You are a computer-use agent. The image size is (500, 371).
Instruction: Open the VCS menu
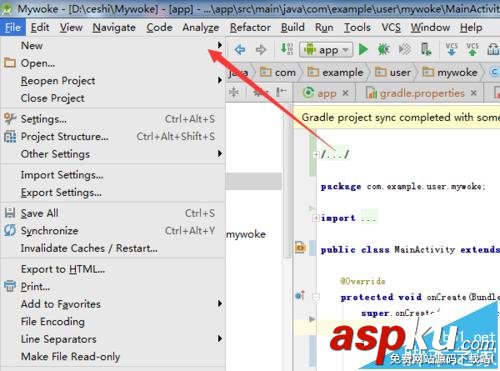391,27
